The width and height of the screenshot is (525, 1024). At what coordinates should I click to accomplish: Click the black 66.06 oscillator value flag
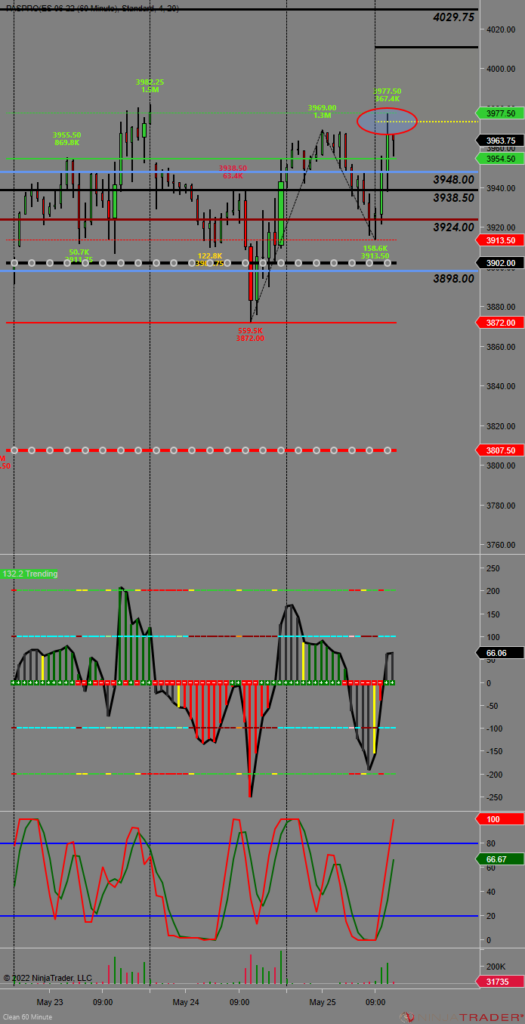pos(501,652)
